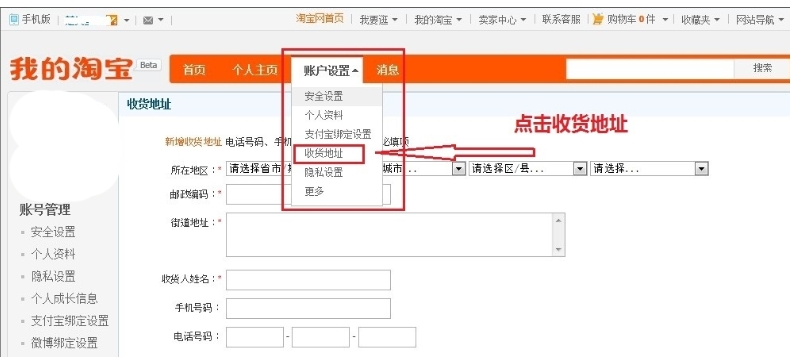Click the 购物车 0件 link

coord(631,20)
